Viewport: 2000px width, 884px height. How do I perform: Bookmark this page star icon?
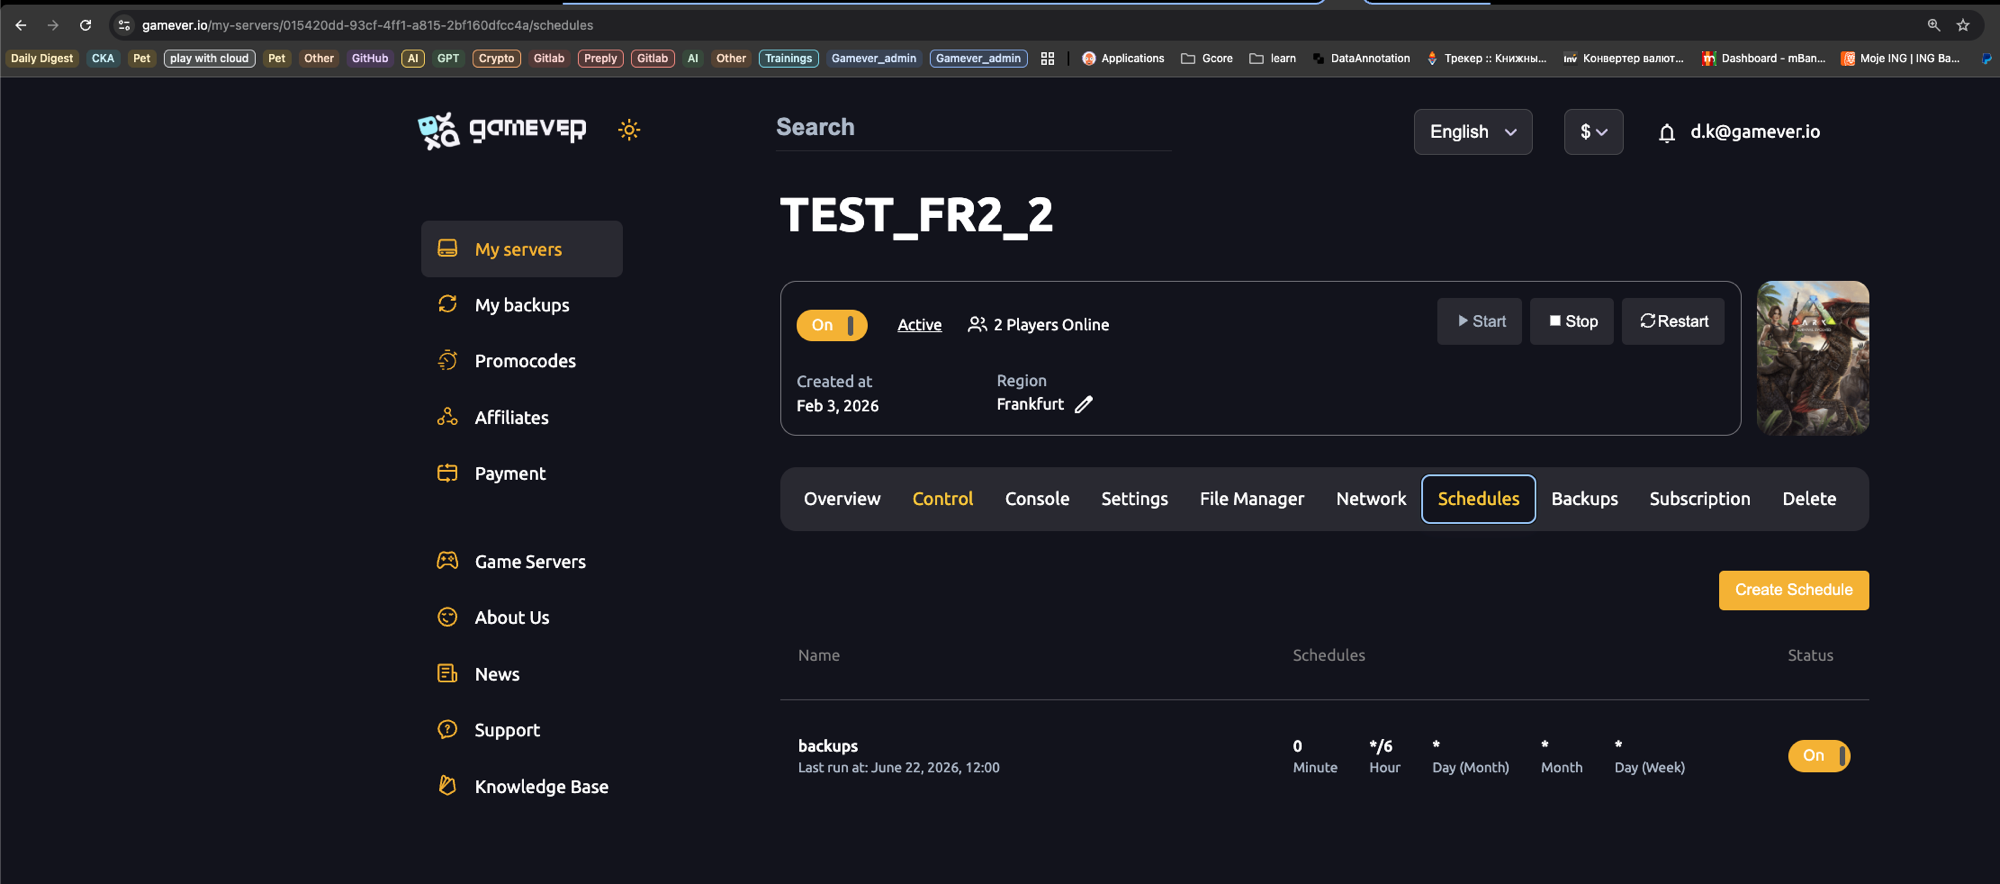(1963, 25)
